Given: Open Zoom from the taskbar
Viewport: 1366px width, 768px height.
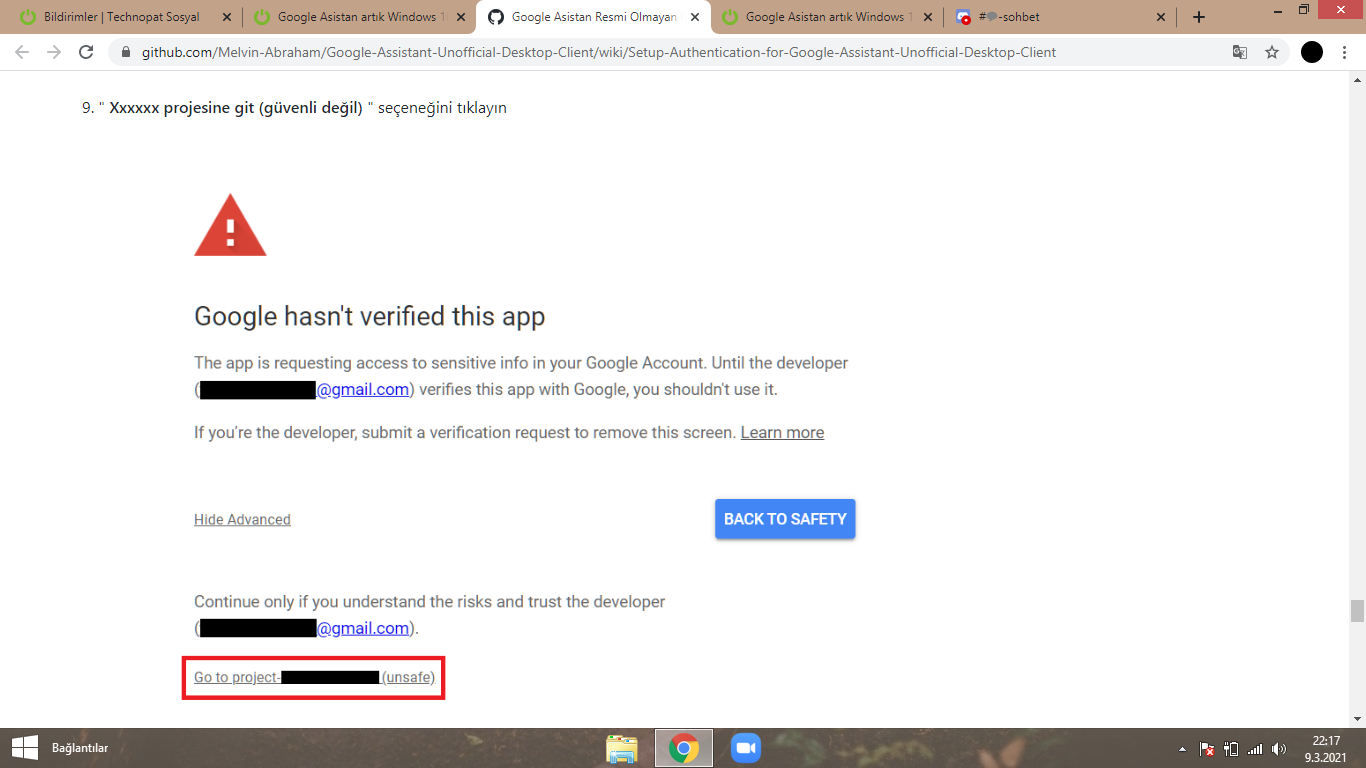Looking at the screenshot, I should coord(746,748).
